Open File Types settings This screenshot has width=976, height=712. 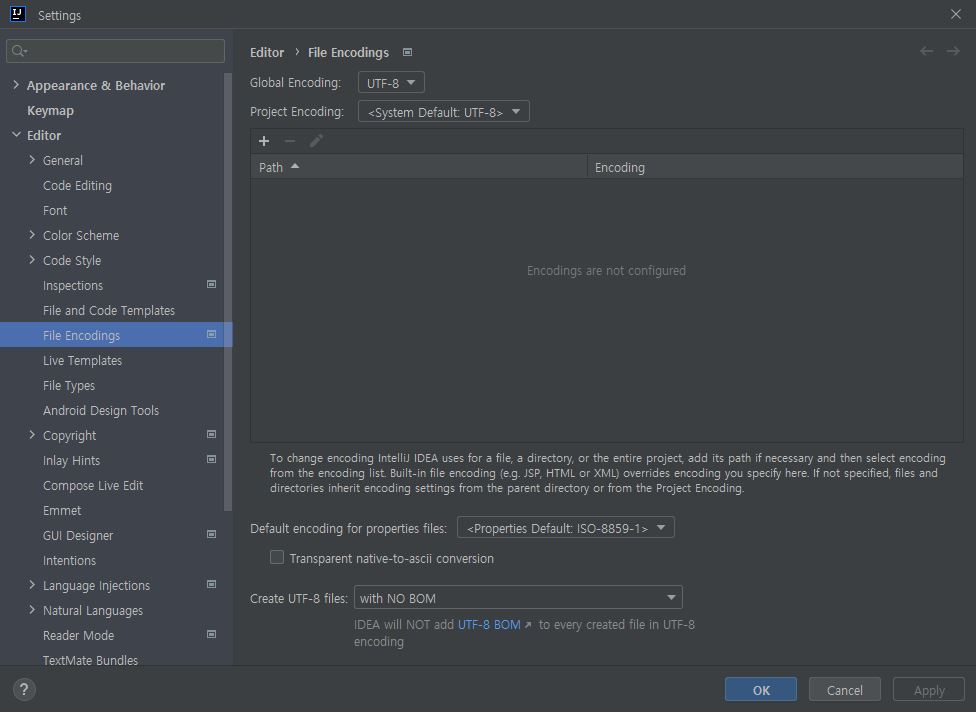pyautogui.click(x=68, y=385)
